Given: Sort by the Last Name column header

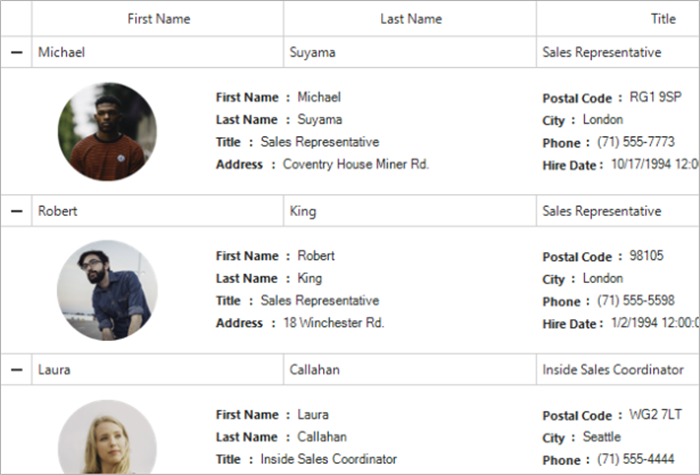Looking at the screenshot, I should click(410, 19).
